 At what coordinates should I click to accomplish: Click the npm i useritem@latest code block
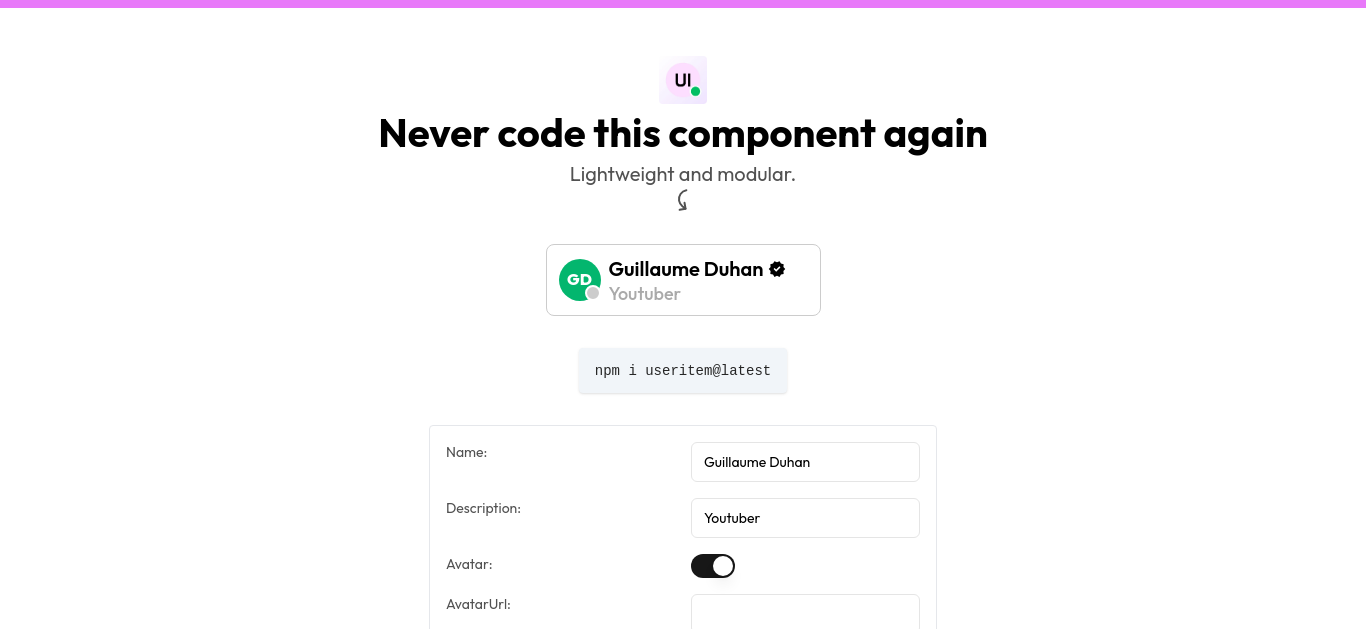pyautogui.click(x=683, y=371)
